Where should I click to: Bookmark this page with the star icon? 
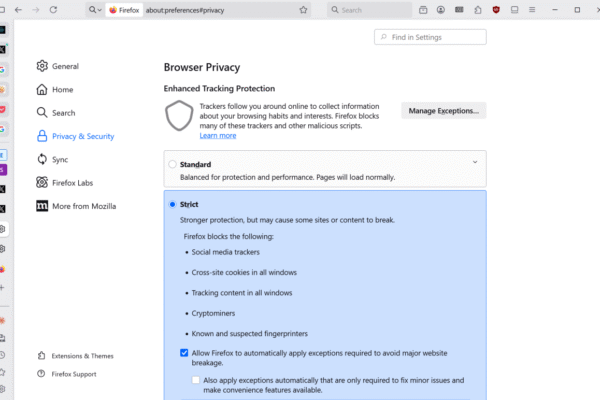[303, 10]
